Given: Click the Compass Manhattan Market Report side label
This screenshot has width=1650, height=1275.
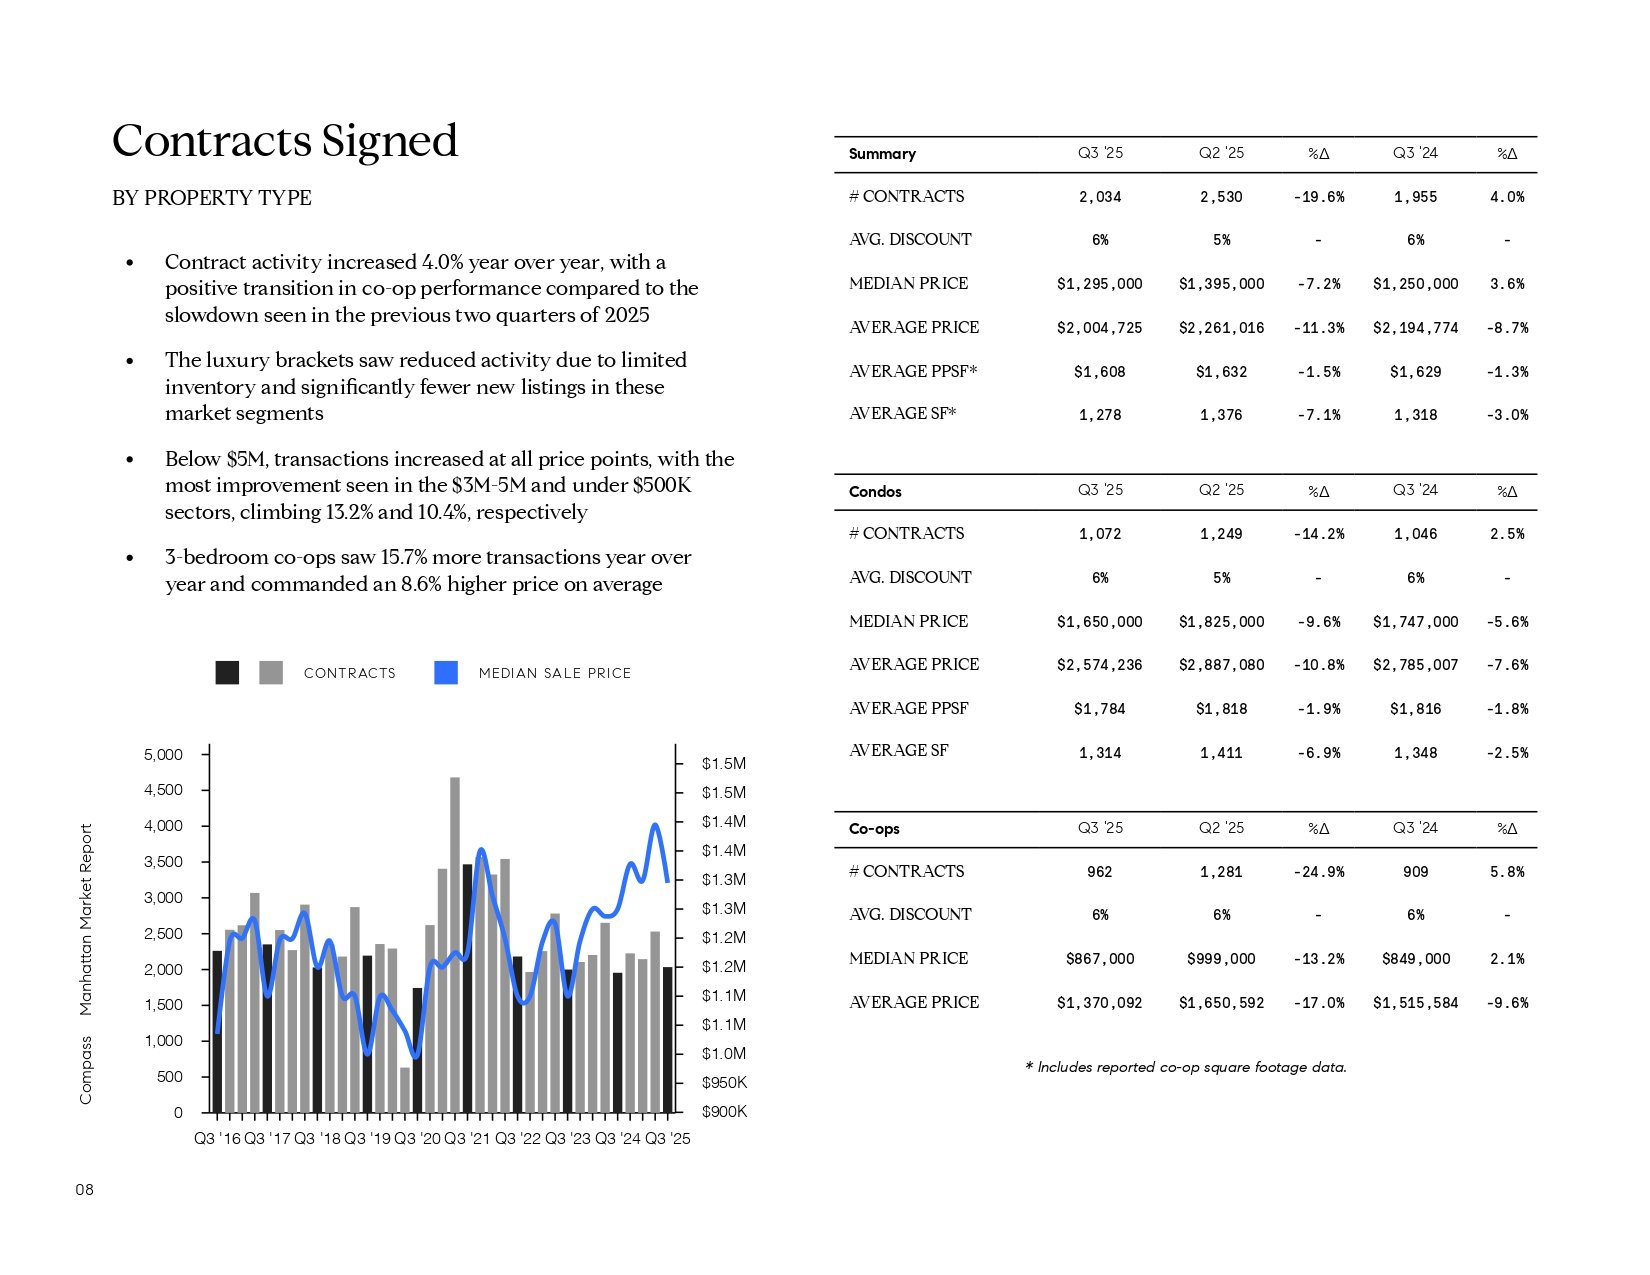Looking at the screenshot, I should pos(86,963).
